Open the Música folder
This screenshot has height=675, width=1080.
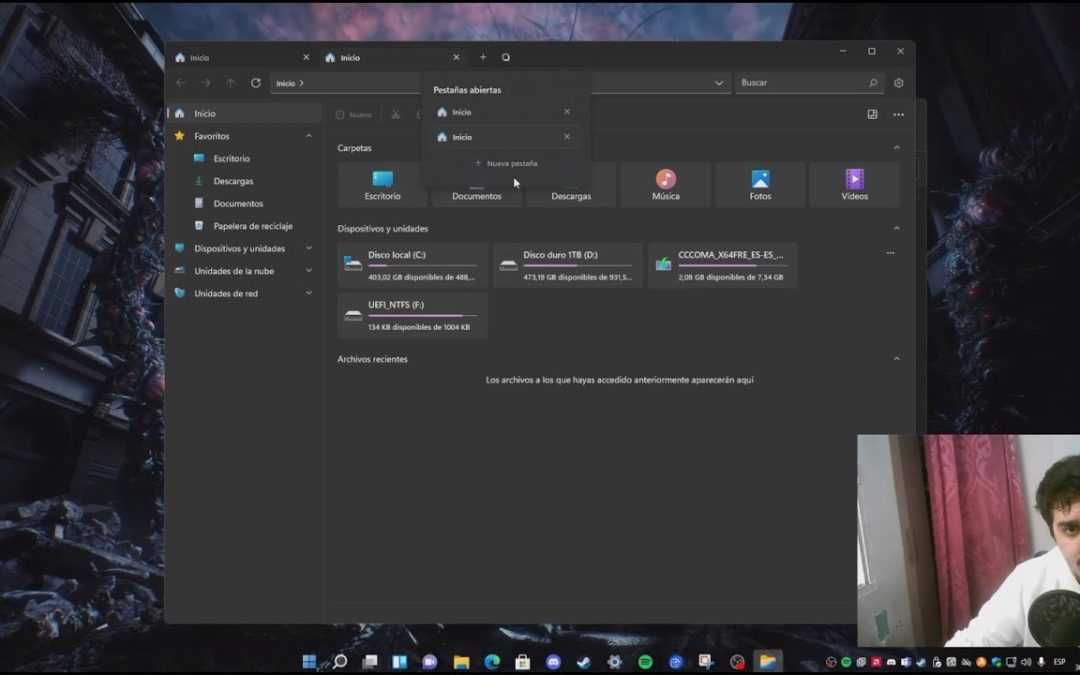tap(665, 184)
